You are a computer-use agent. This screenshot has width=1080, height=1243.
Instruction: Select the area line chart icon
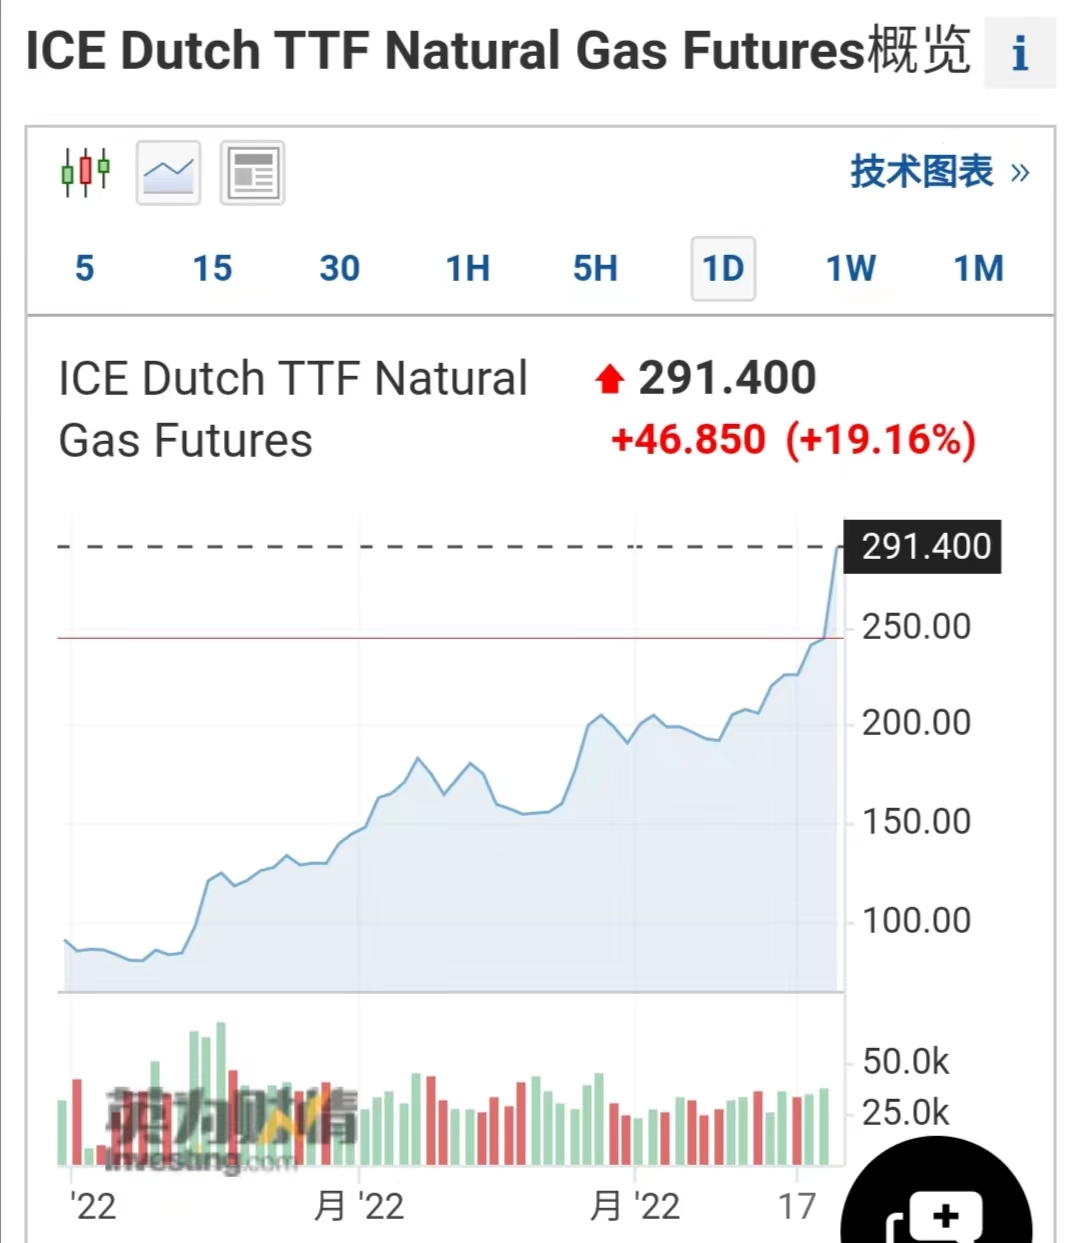168,173
